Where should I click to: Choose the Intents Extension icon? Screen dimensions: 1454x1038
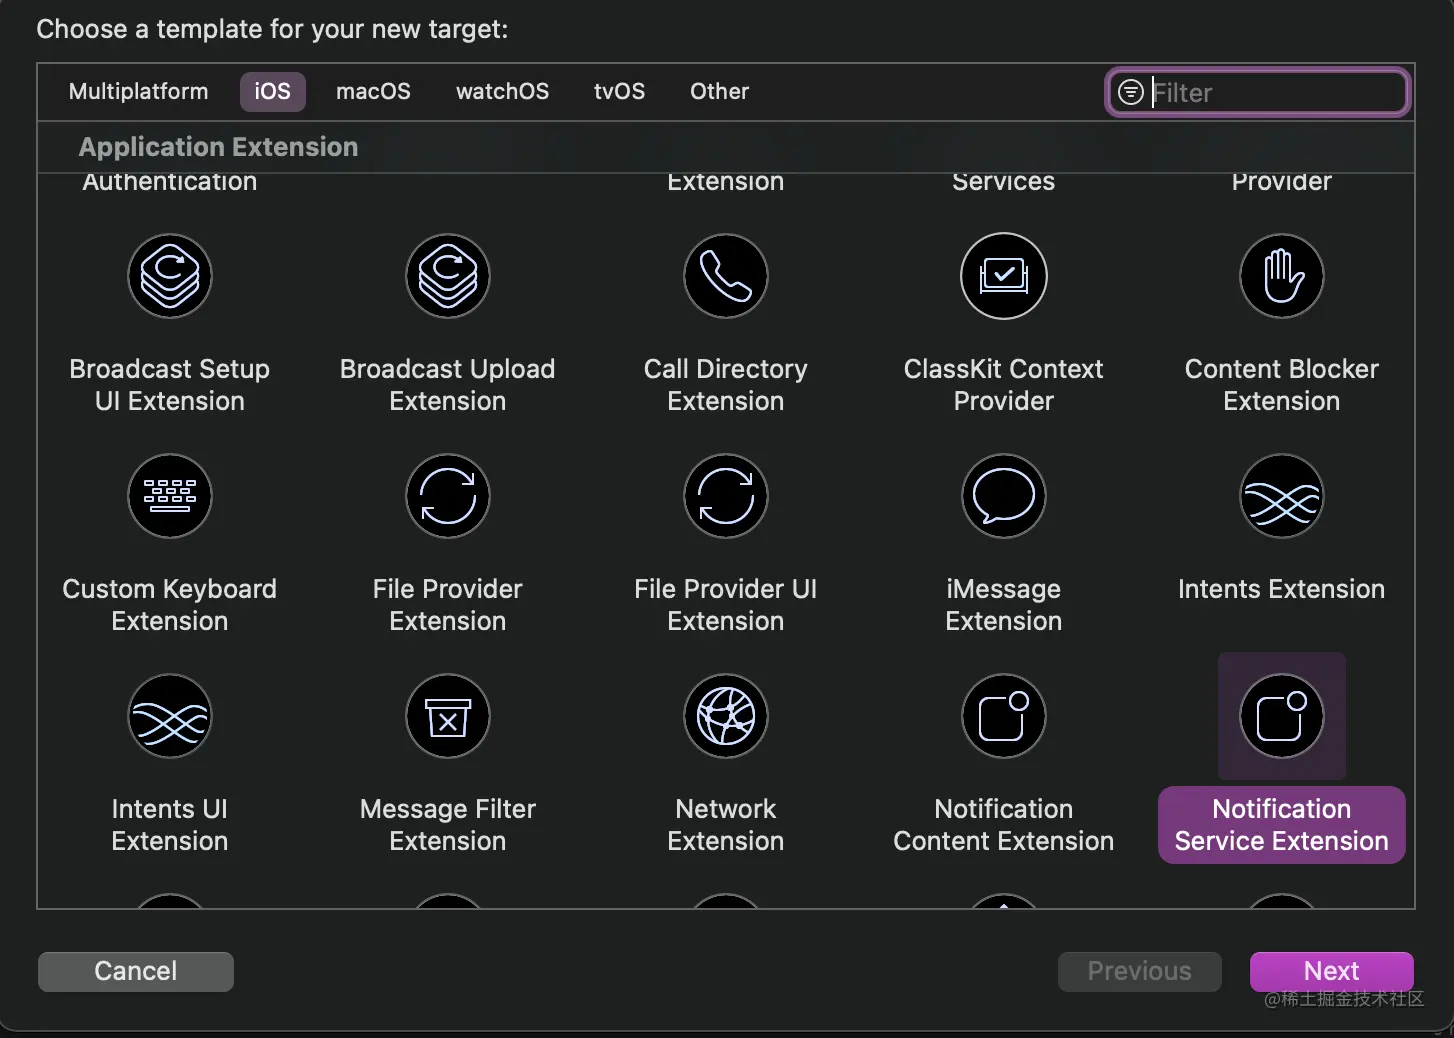point(1282,496)
